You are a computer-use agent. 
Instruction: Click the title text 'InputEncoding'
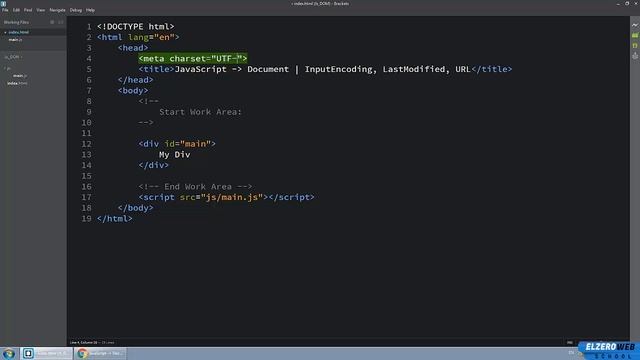tap(338, 69)
